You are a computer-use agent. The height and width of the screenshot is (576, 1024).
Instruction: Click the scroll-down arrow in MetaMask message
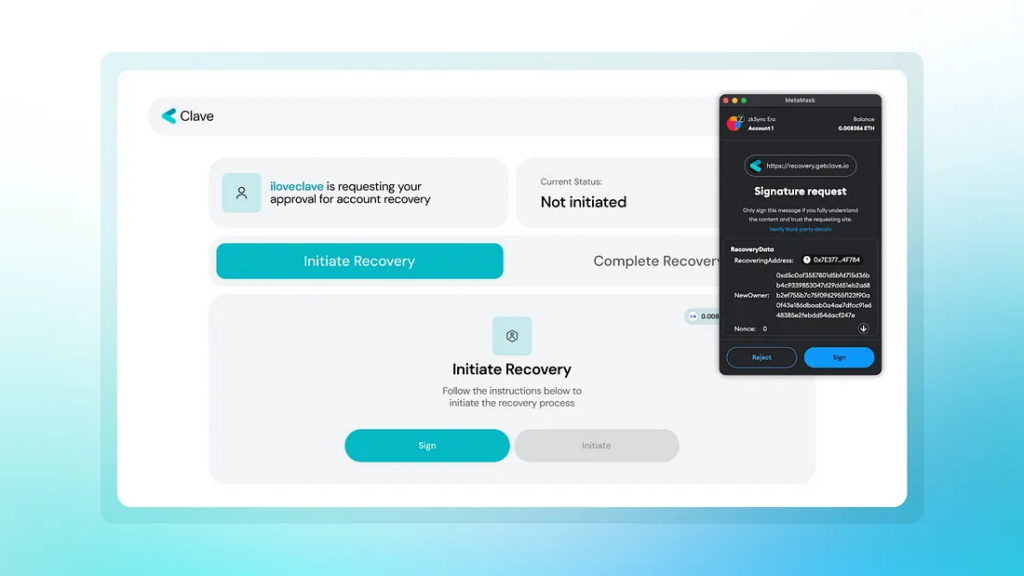tap(863, 328)
